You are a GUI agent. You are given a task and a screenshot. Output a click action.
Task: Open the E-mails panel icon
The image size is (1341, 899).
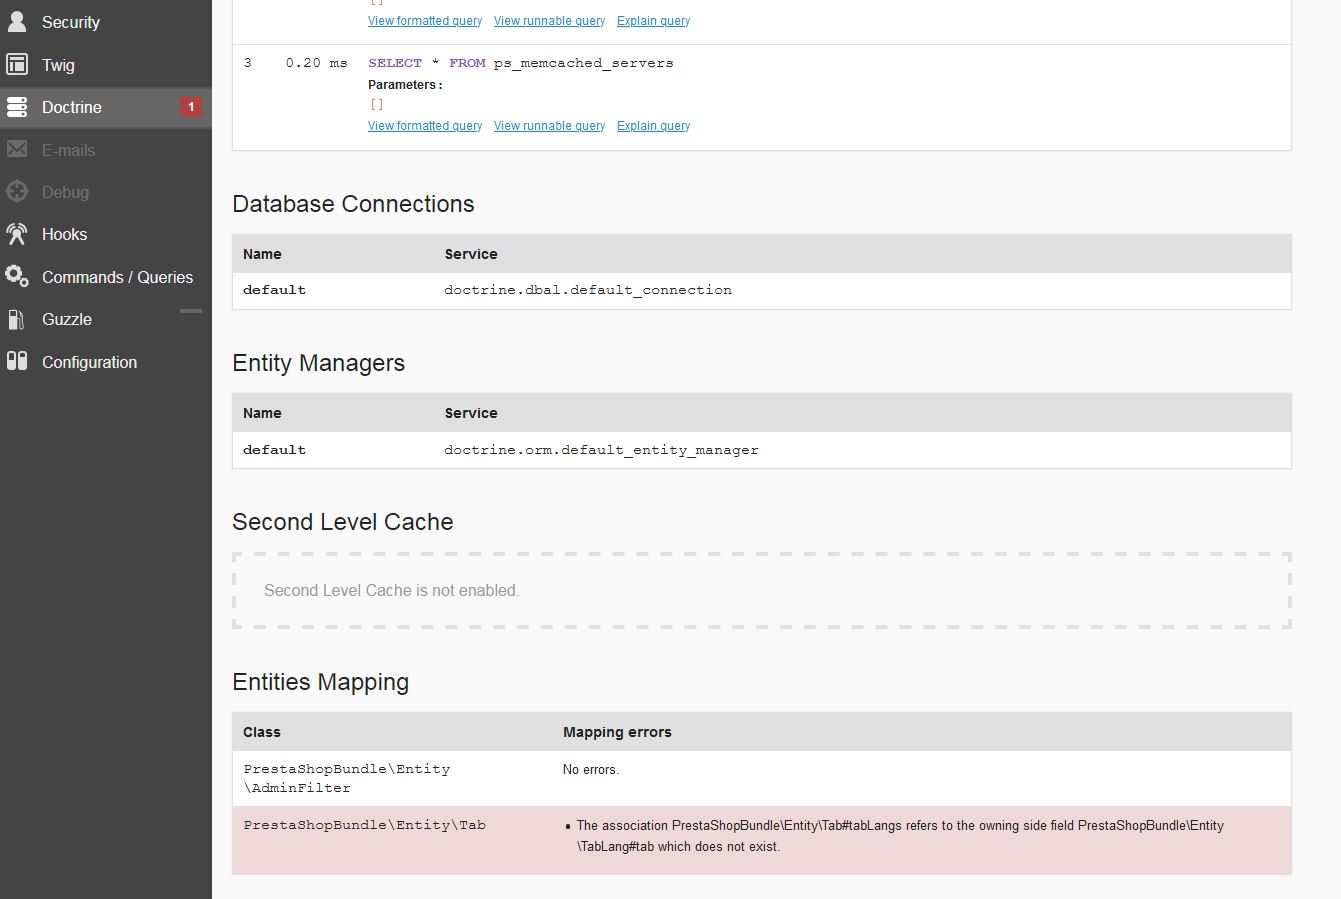coord(17,149)
